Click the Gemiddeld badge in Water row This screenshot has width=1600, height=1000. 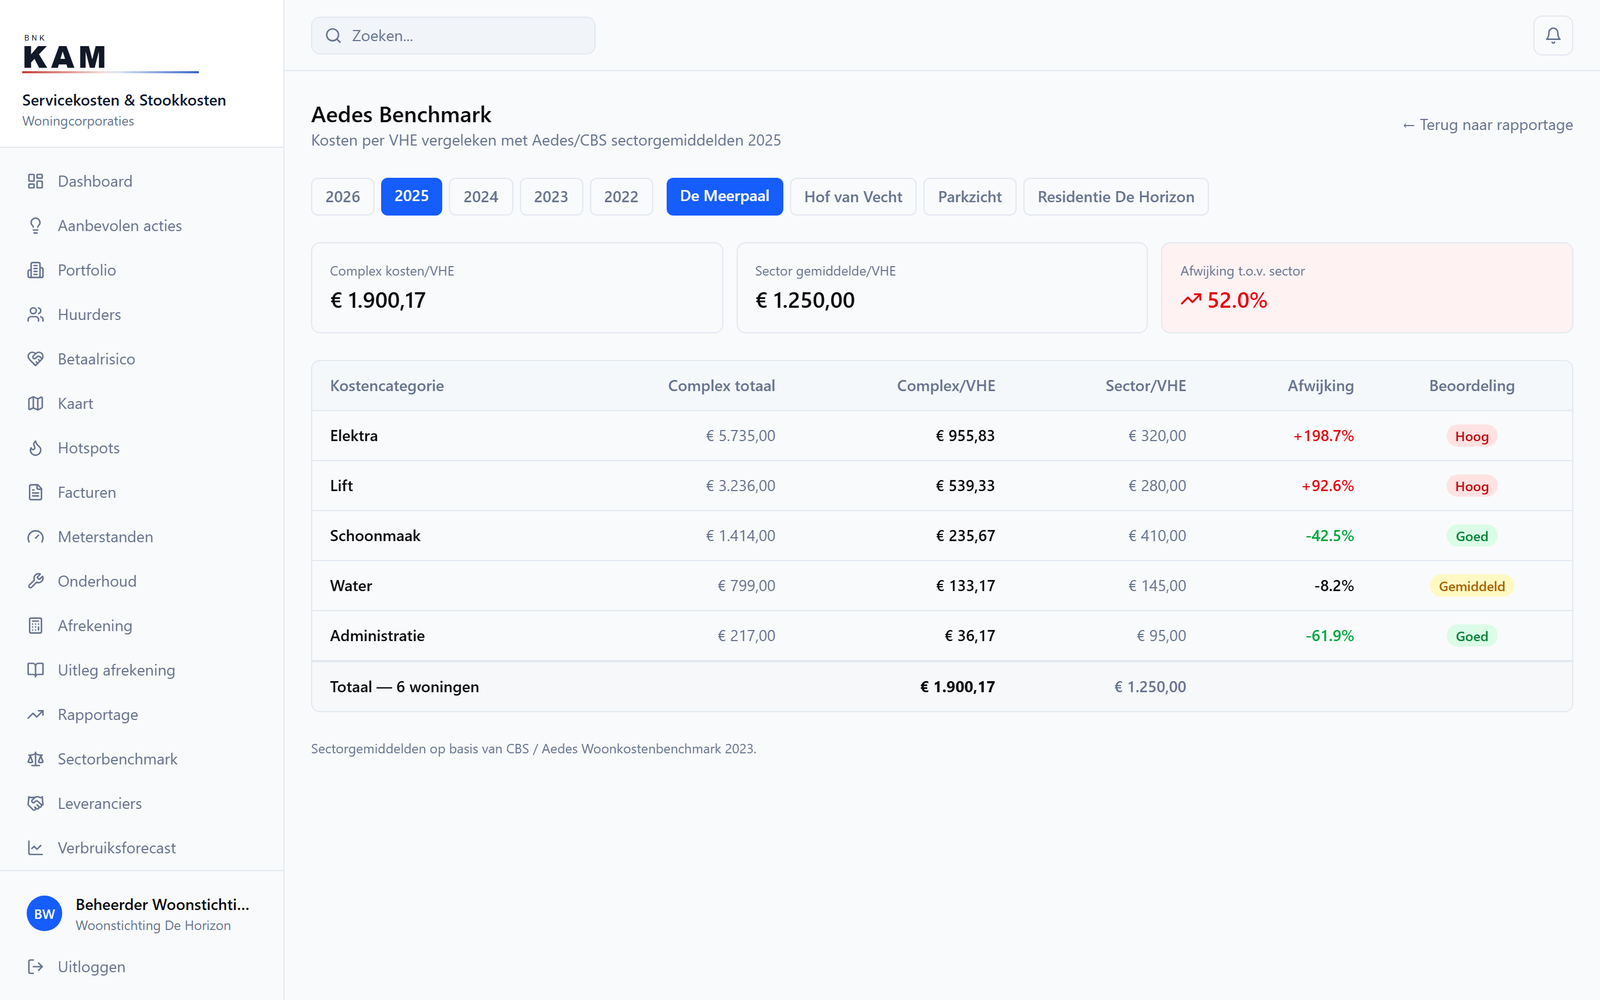point(1472,586)
